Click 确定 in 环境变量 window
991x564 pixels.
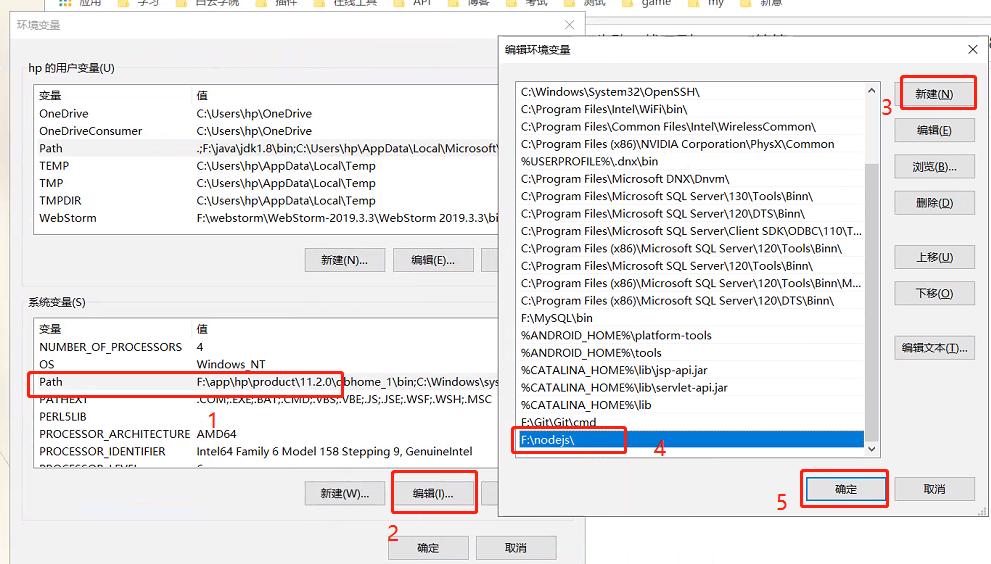(428, 548)
